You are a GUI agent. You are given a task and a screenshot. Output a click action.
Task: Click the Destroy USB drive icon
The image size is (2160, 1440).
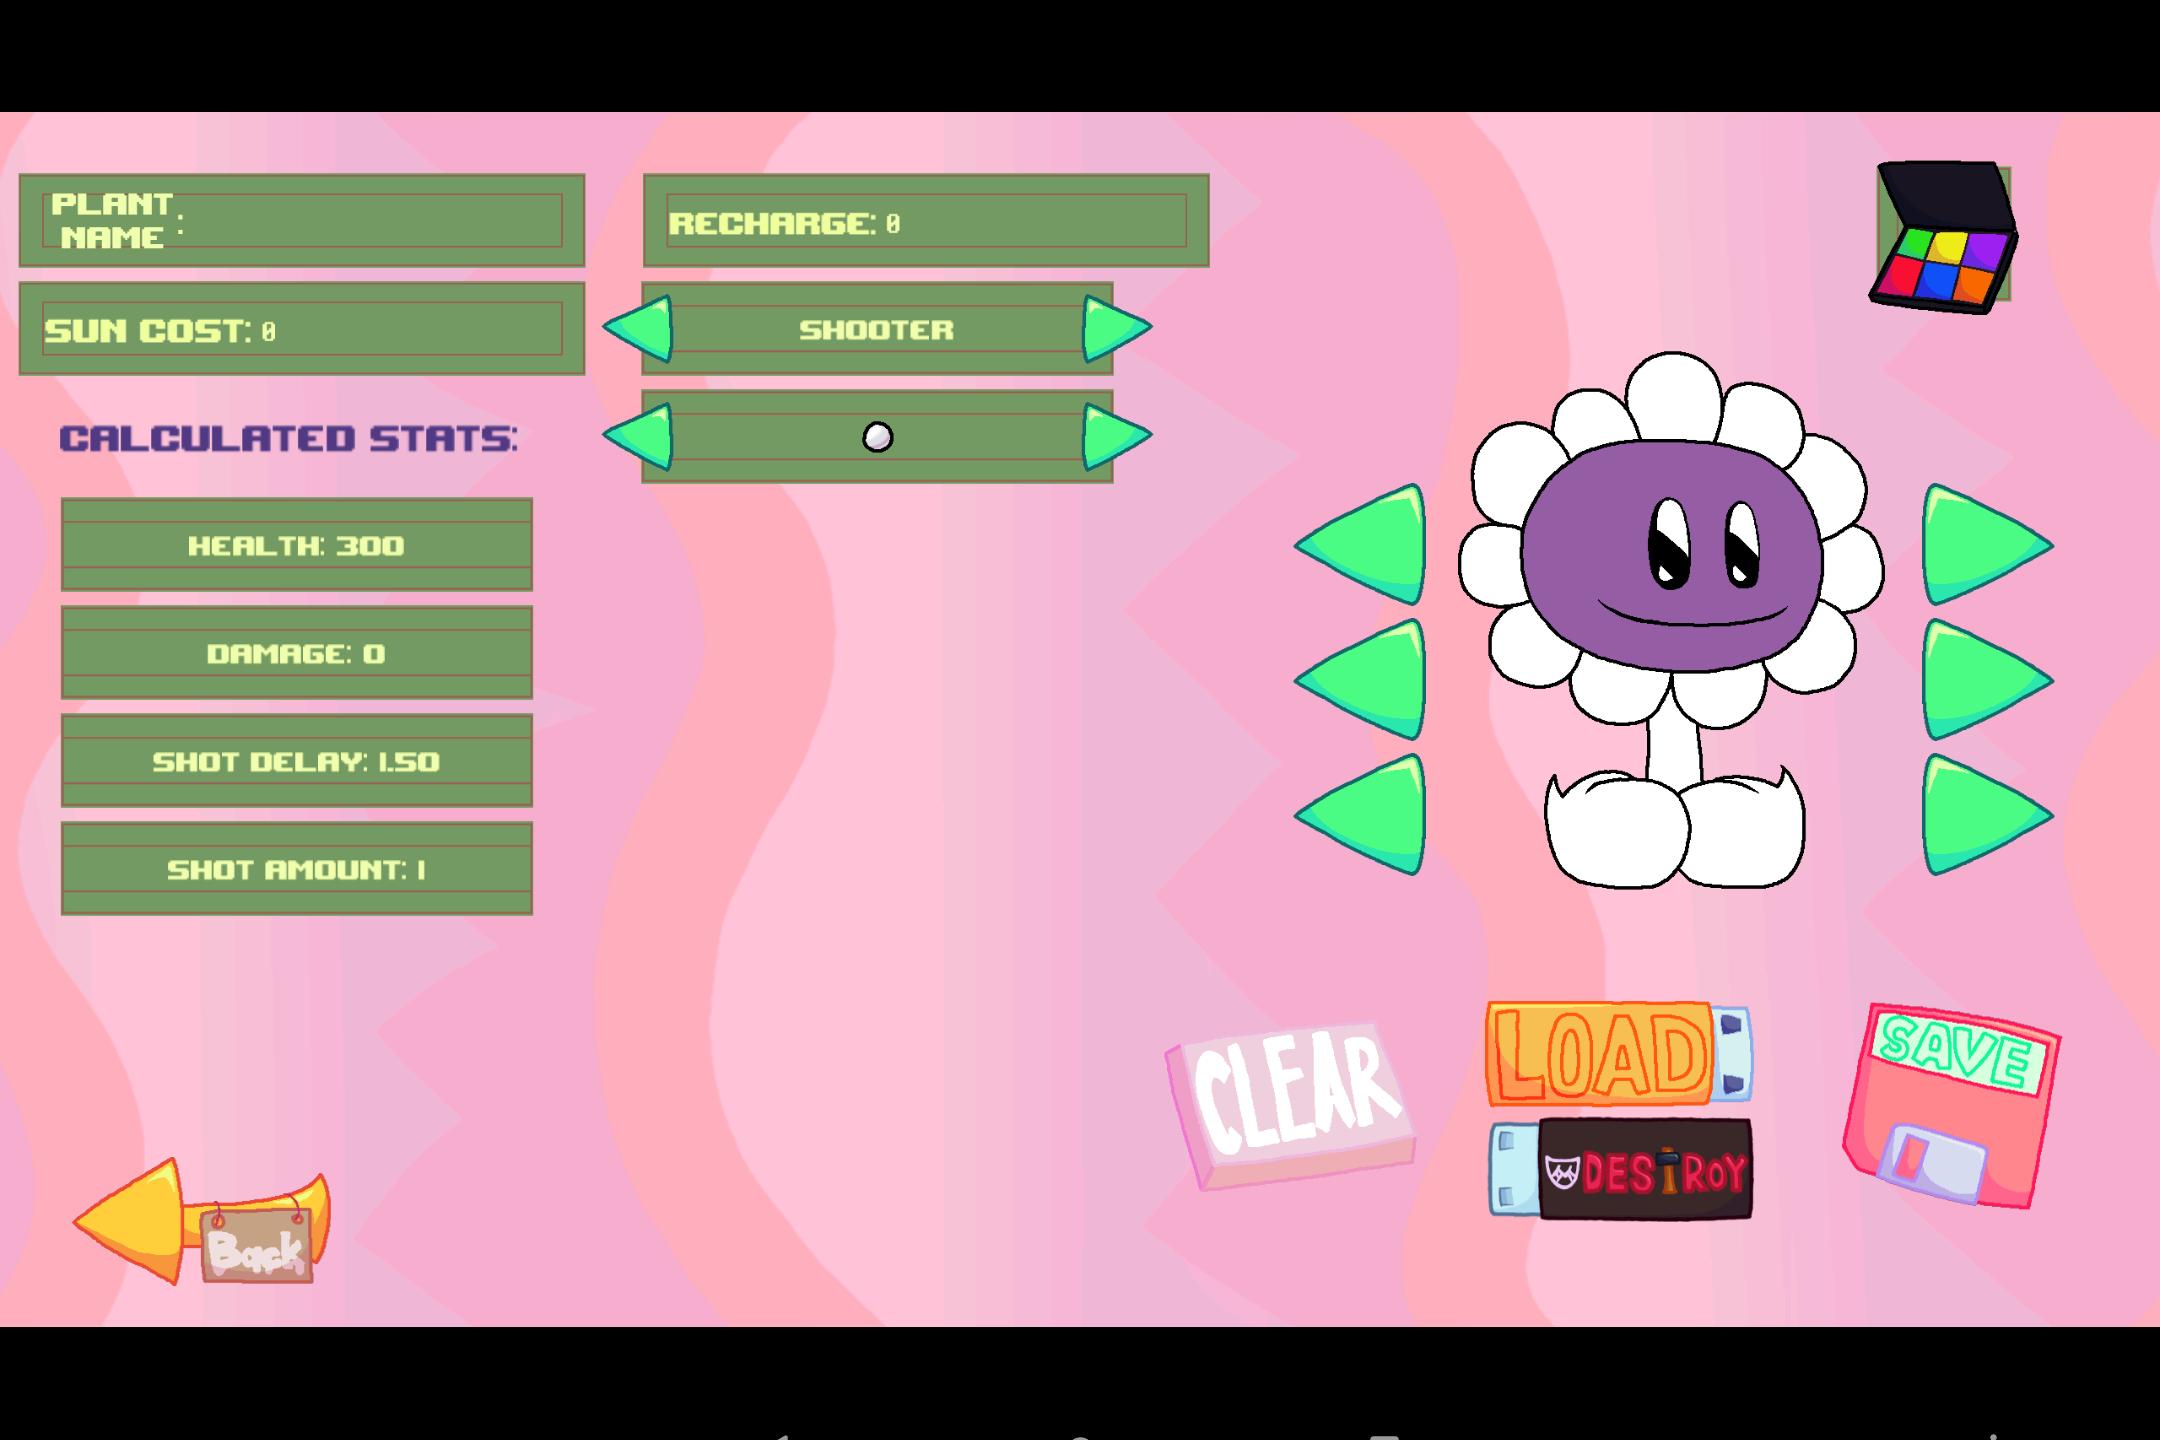(x=1622, y=1170)
